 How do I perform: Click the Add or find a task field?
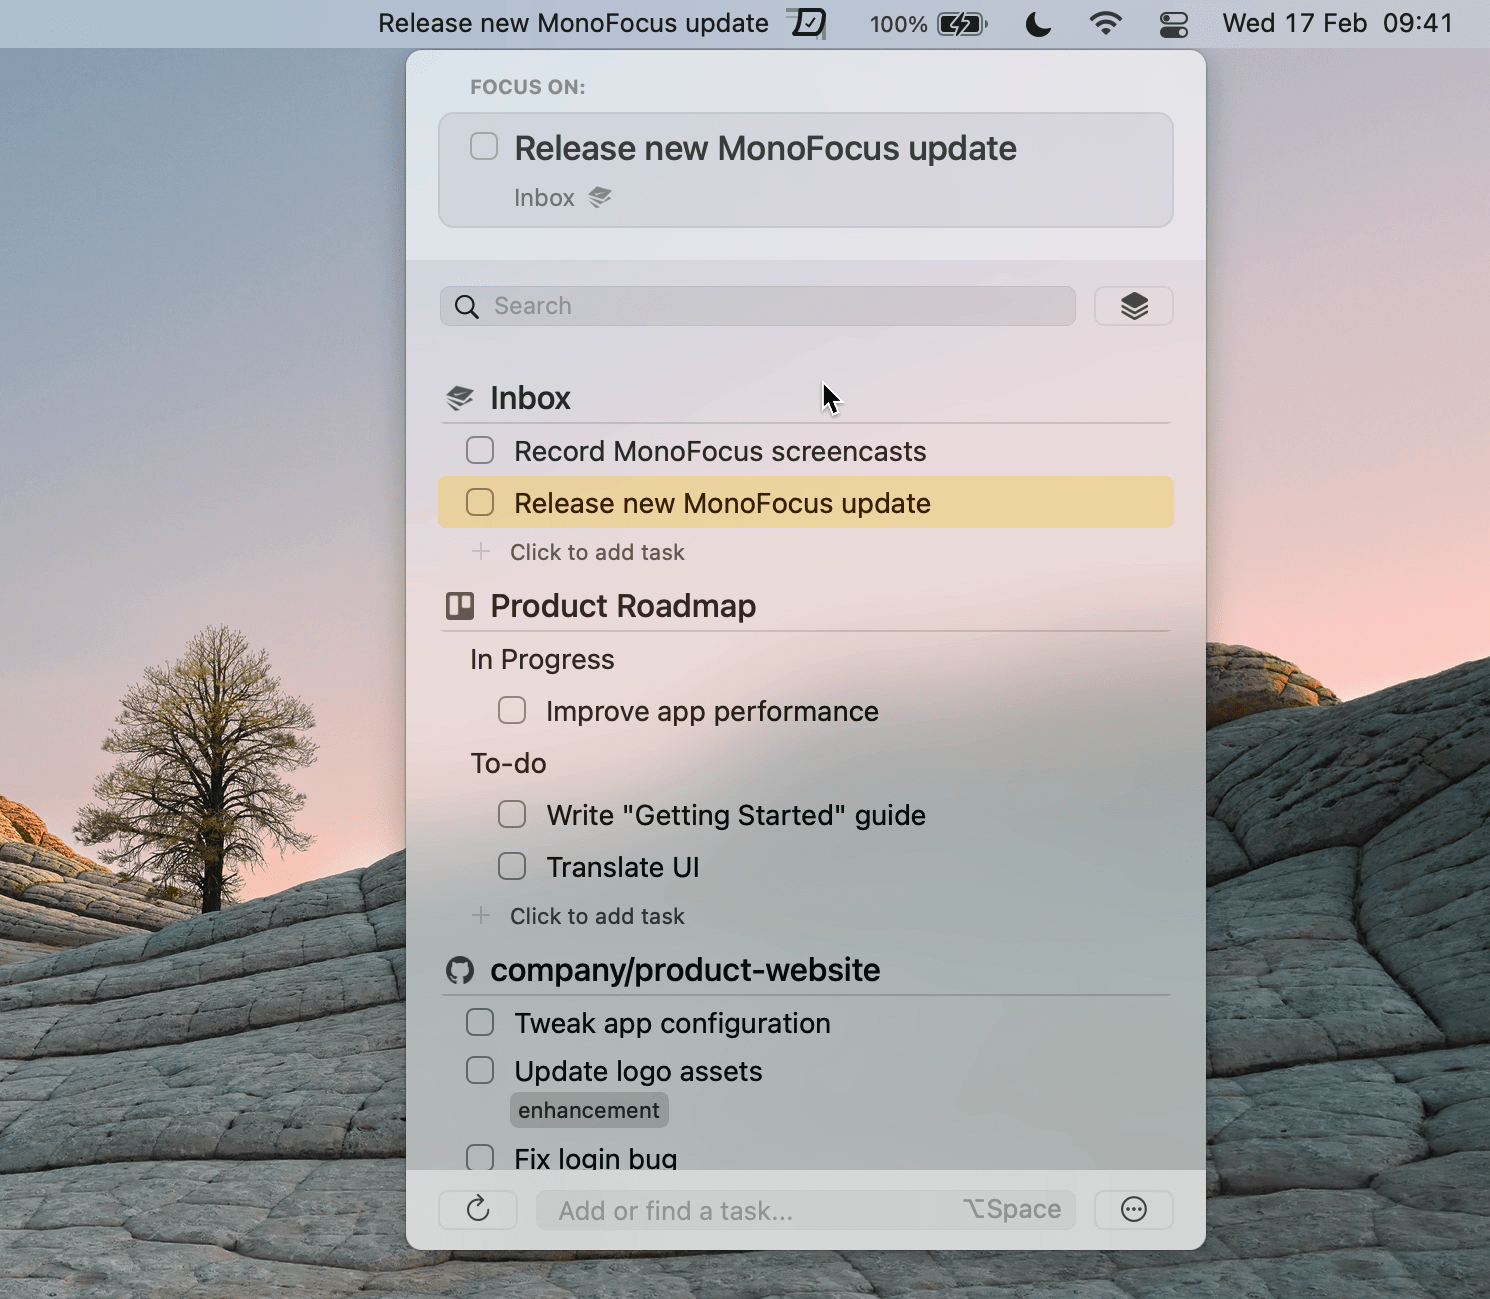(750, 1210)
